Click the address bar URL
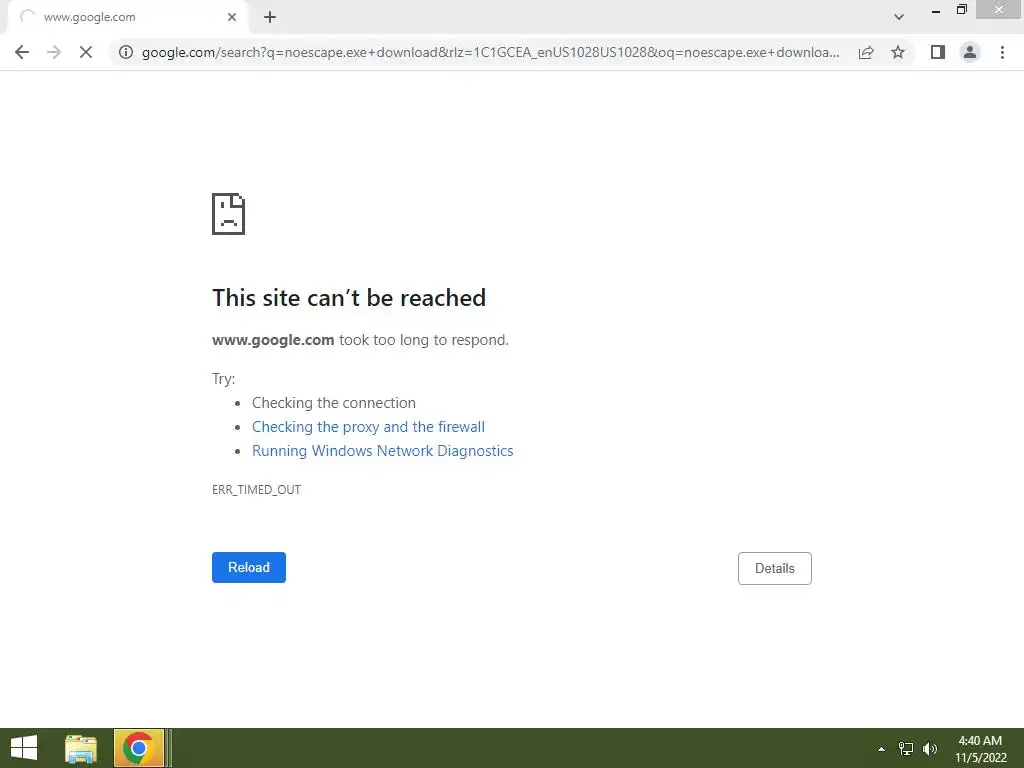The image size is (1024, 768). point(490,52)
